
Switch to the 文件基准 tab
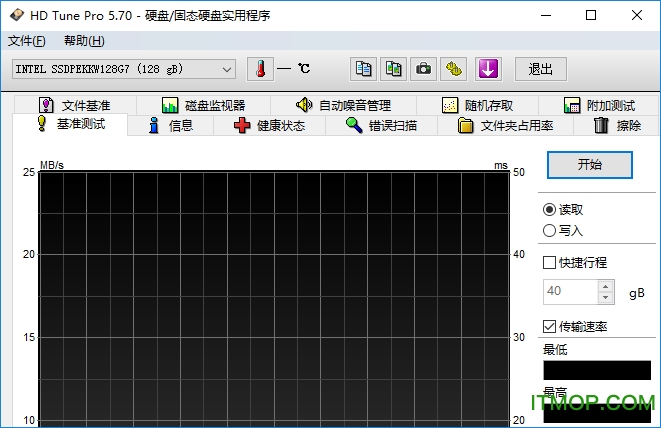click(x=75, y=105)
